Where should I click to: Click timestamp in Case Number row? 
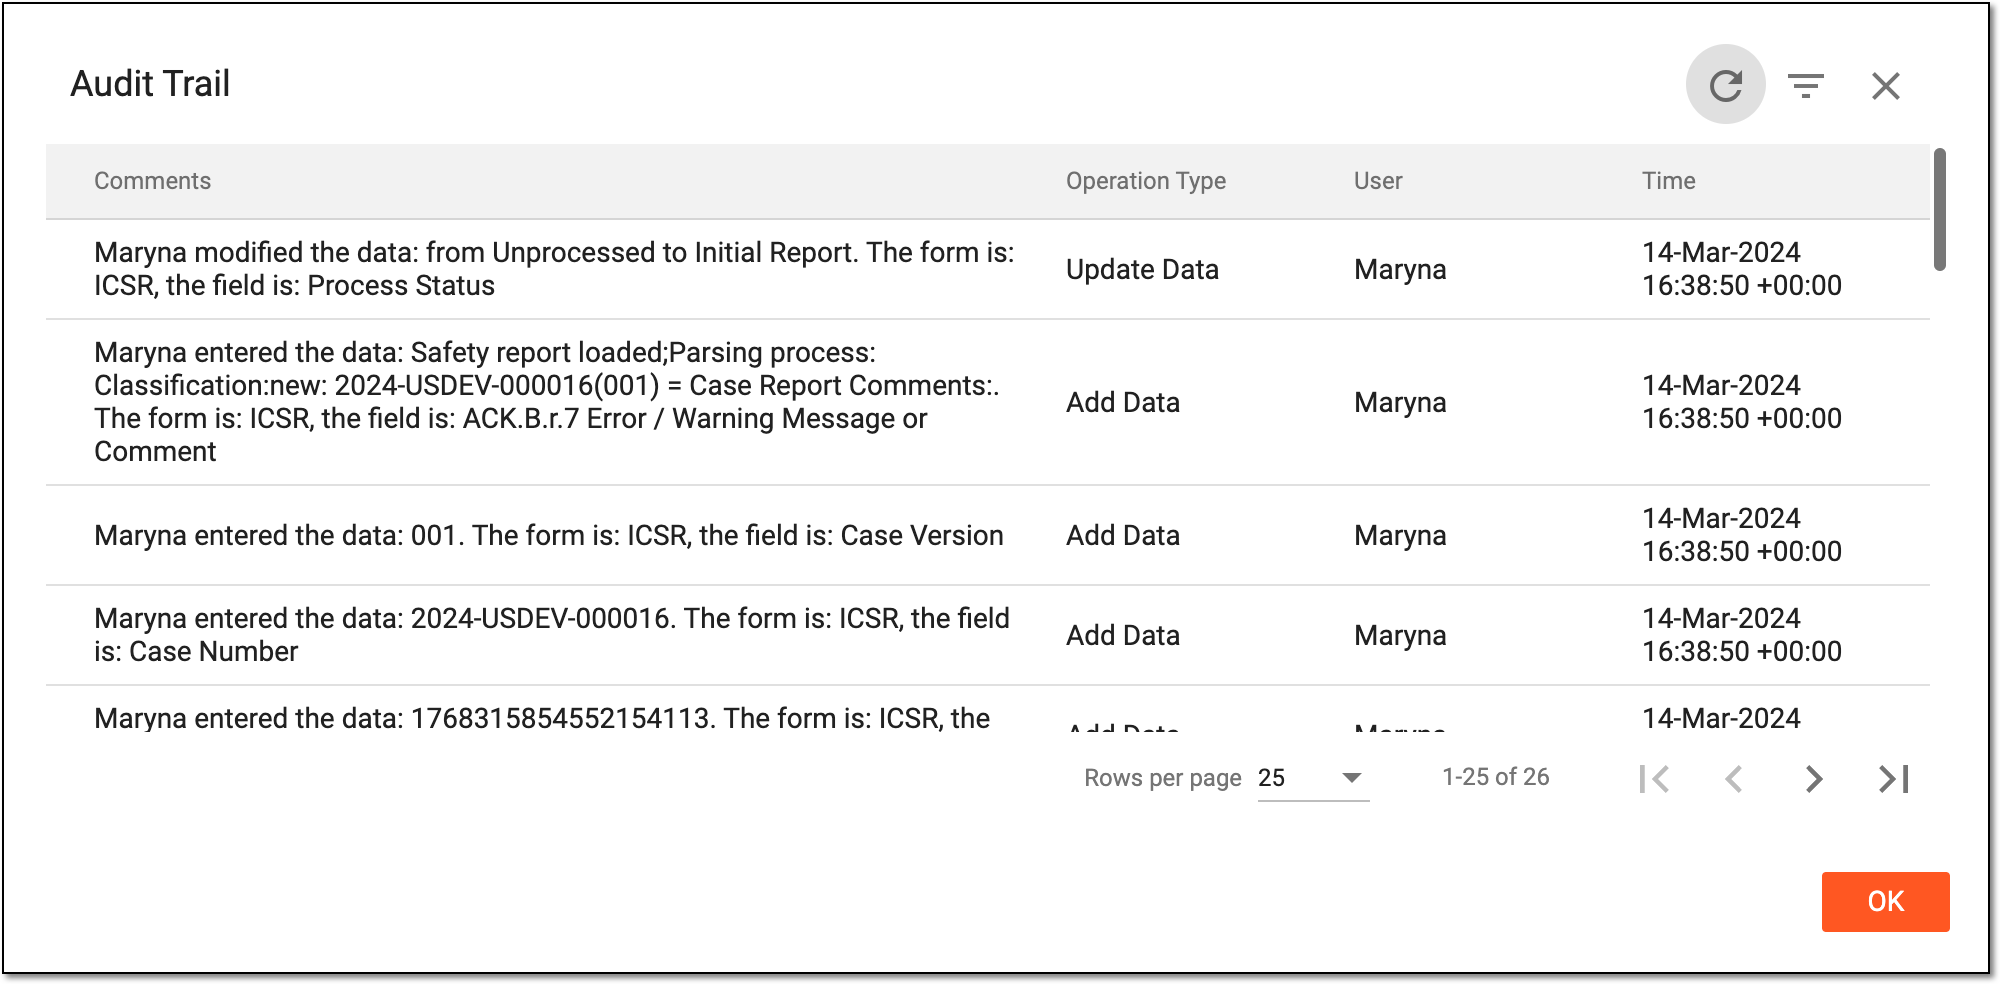tap(1741, 635)
